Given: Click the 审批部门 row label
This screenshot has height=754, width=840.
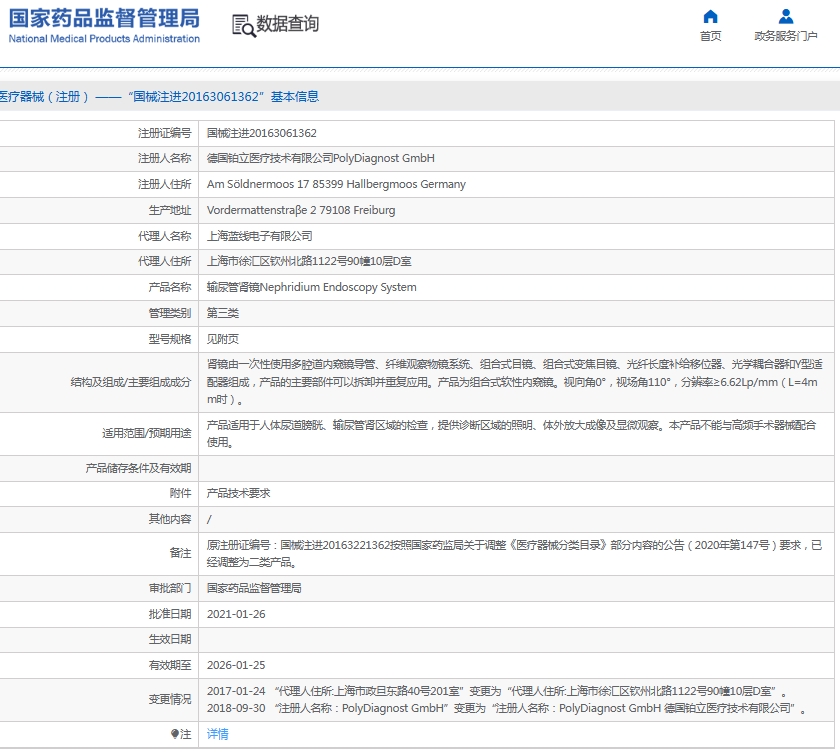Looking at the screenshot, I should tap(170, 588).
